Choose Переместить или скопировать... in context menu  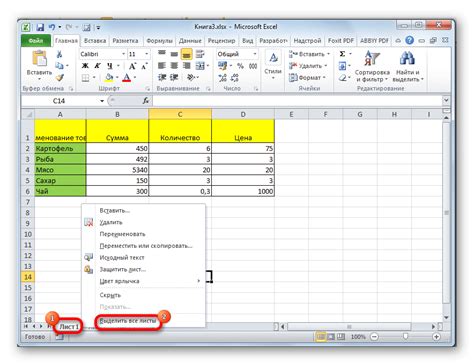coord(146,246)
